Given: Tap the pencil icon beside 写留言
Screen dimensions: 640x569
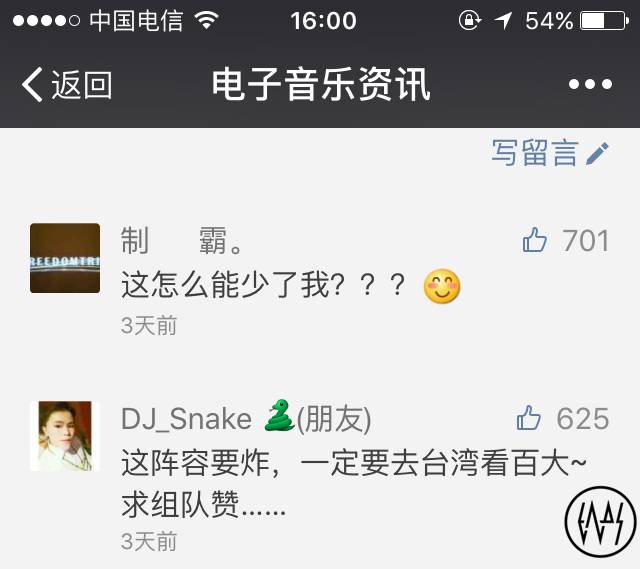Looking at the screenshot, I should [x=597, y=153].
